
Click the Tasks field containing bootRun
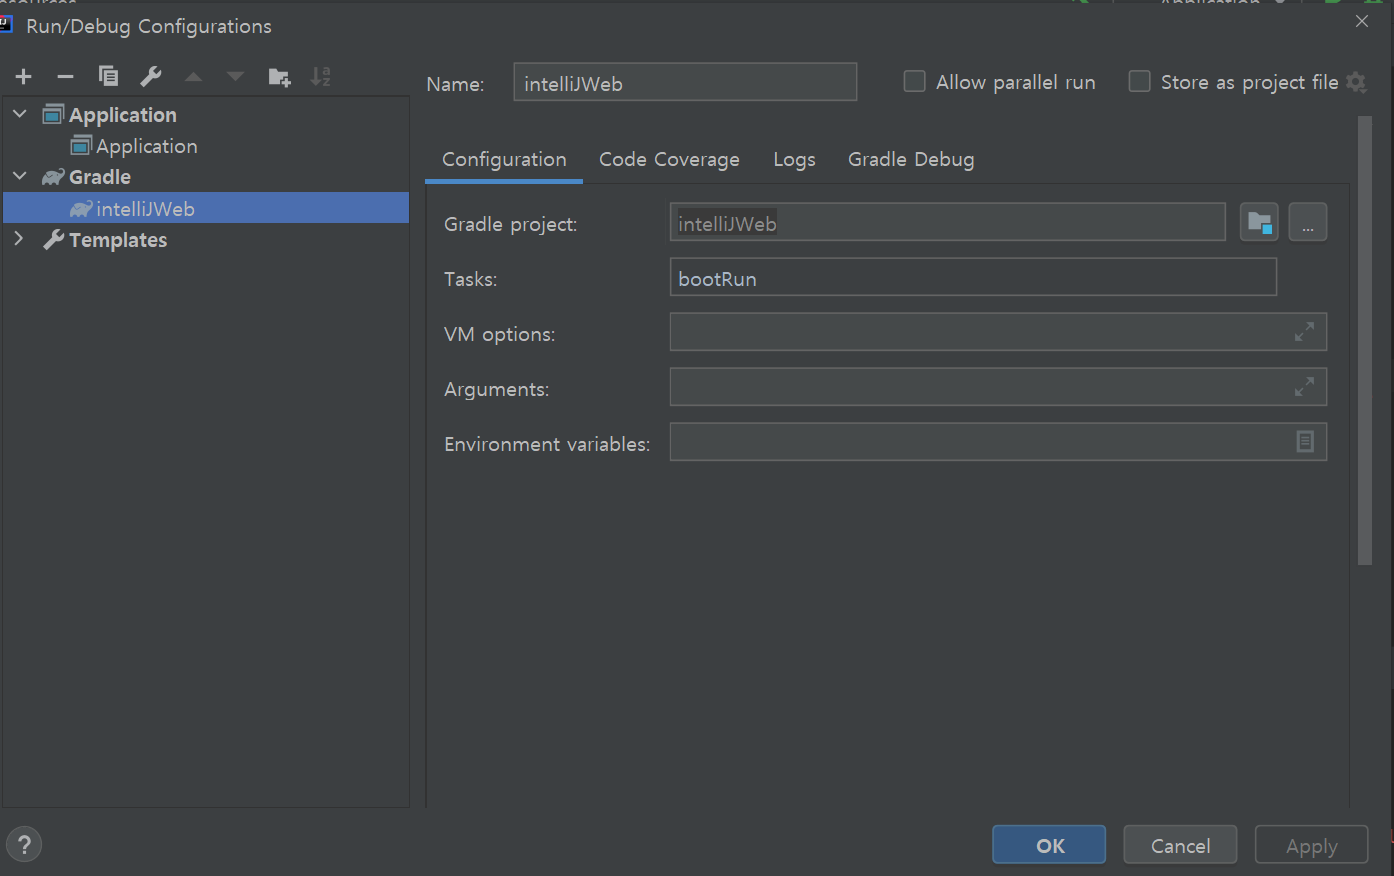[973, 277]
